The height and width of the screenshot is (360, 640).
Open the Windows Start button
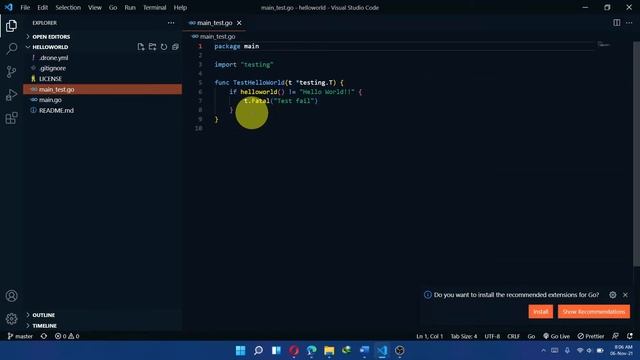coord(240,350)
